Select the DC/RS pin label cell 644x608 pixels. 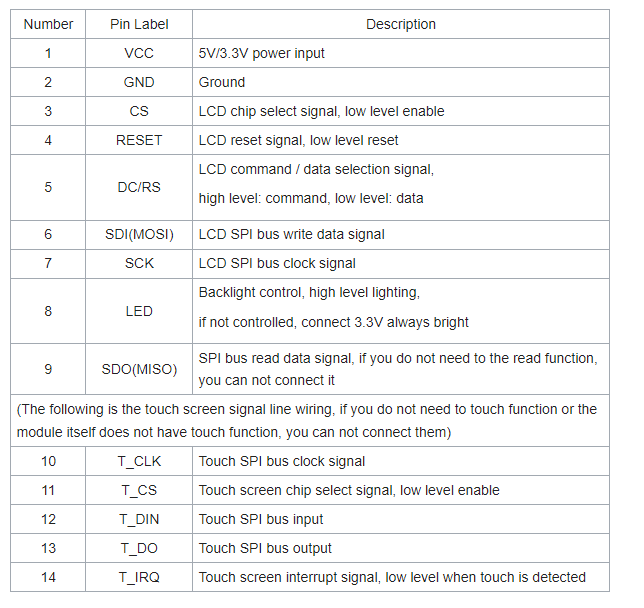click(139, 187)
